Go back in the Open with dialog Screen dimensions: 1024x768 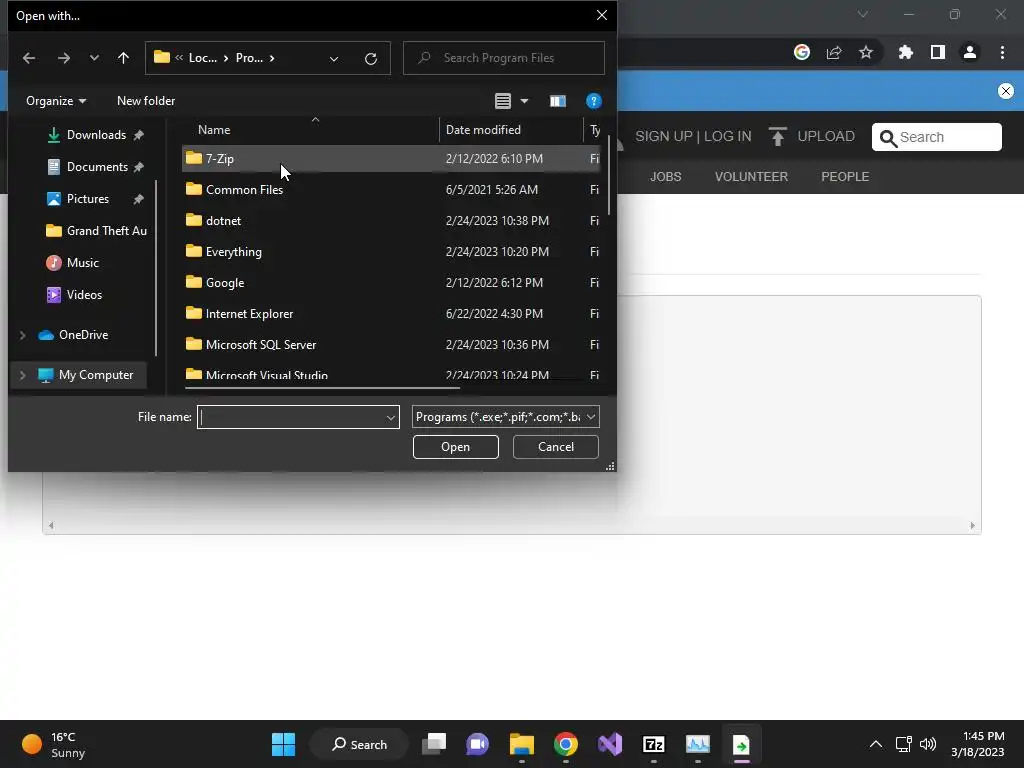click(29, 58)
